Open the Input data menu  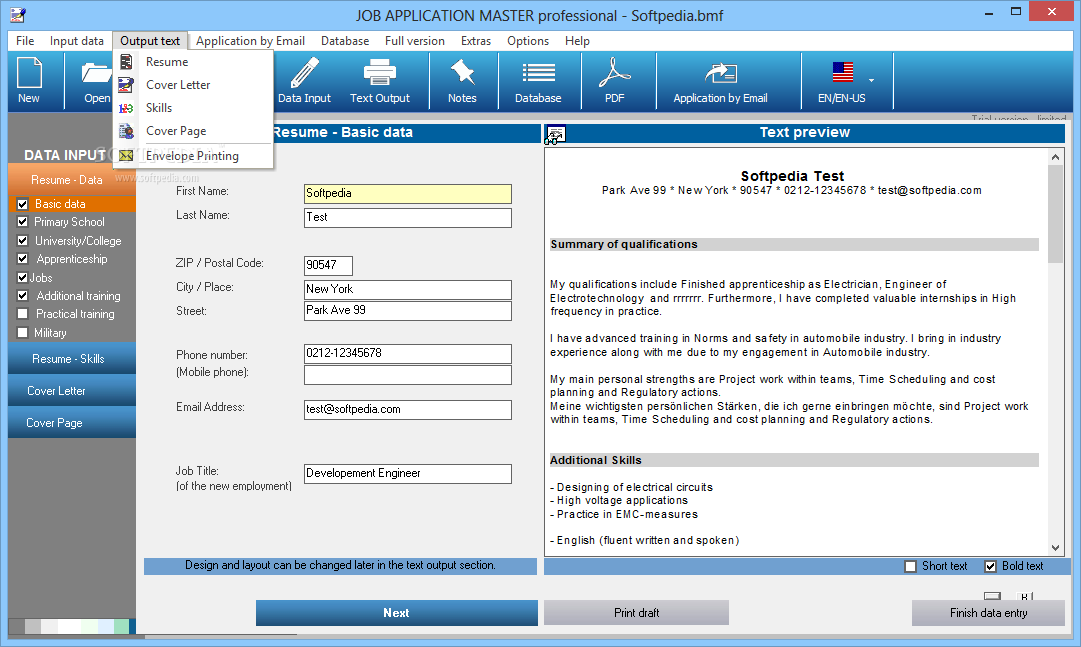(77, 41)
